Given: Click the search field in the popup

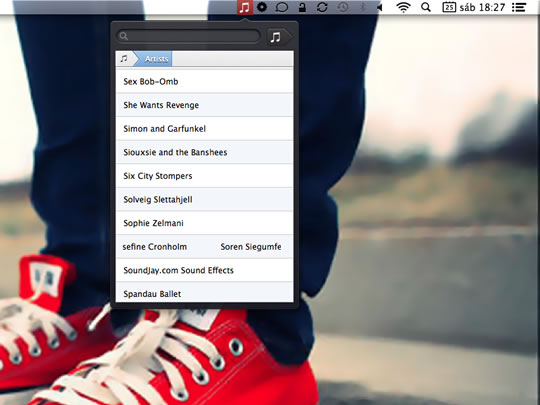Looking at the screenshot, I should [x=188, y=36].
